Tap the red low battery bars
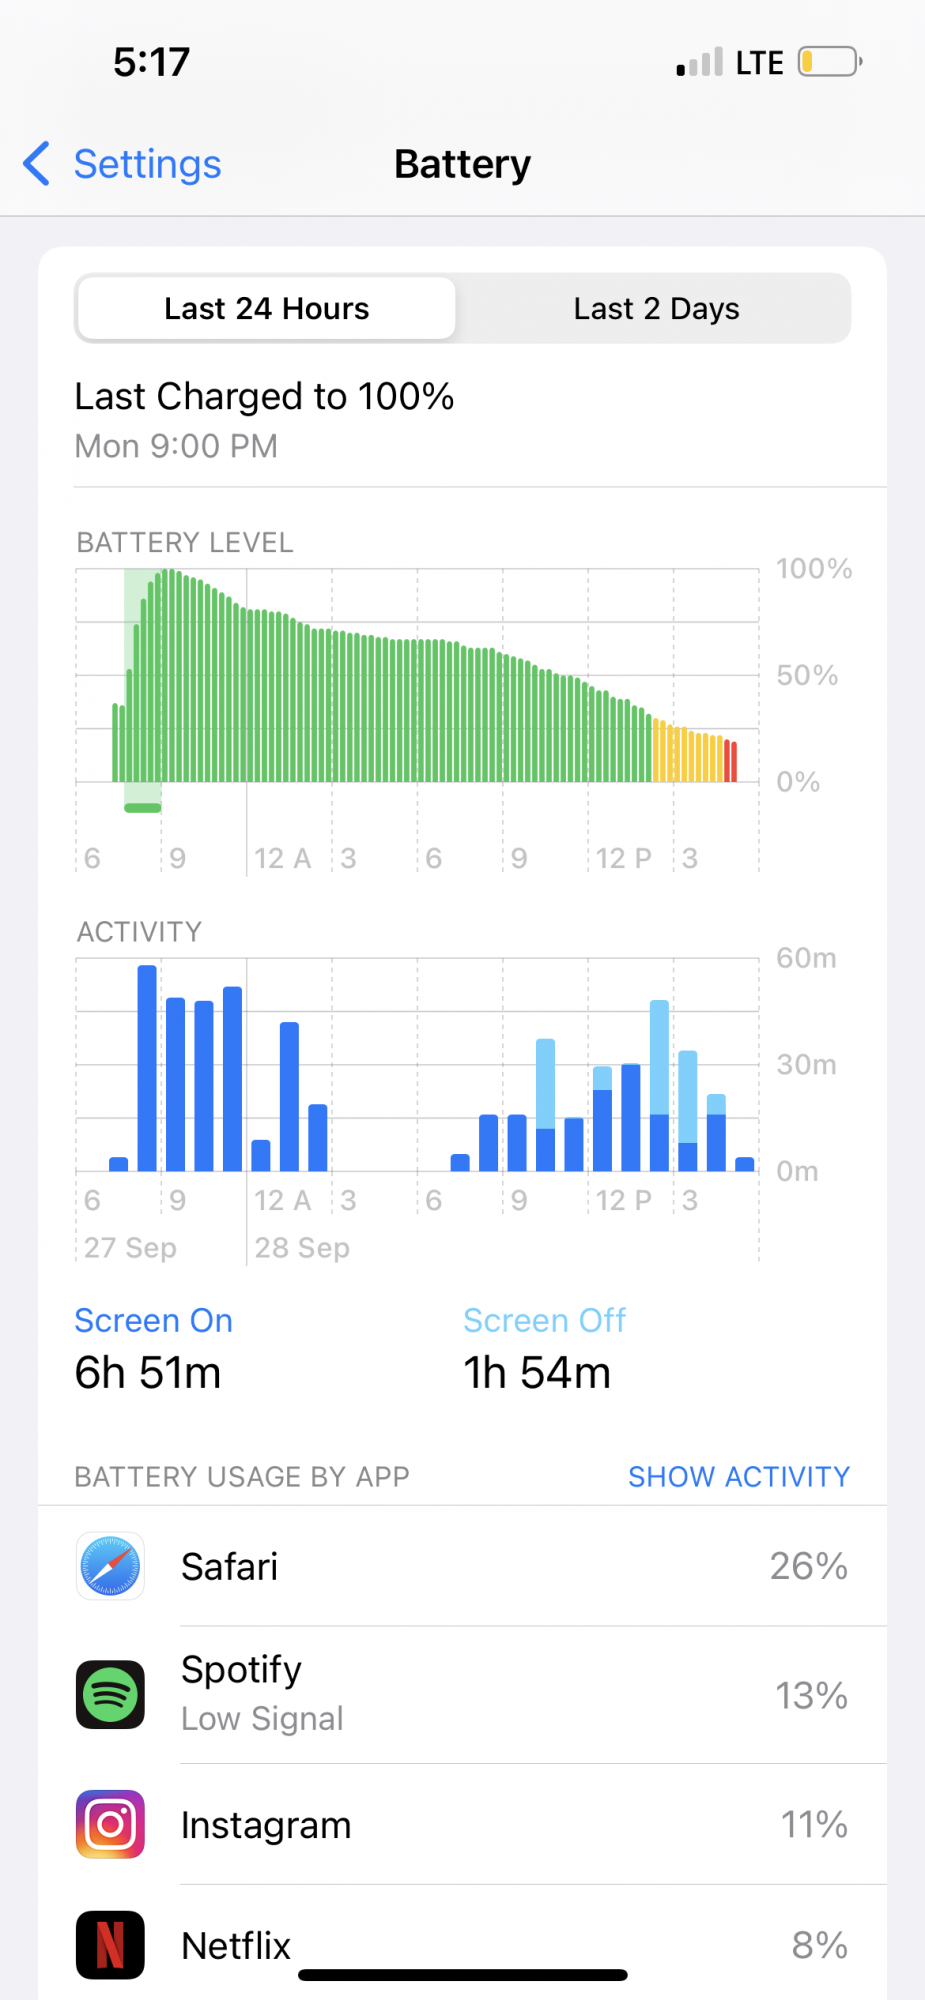 point(731,761)
